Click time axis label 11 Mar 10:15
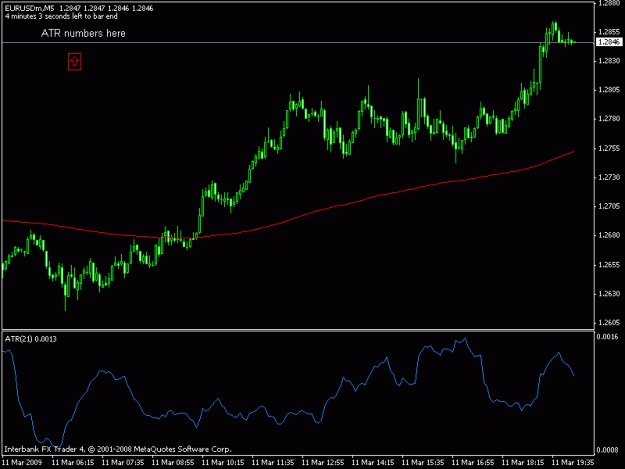The height and width of the screenshot is (469, 625). [x=223, y=463]
